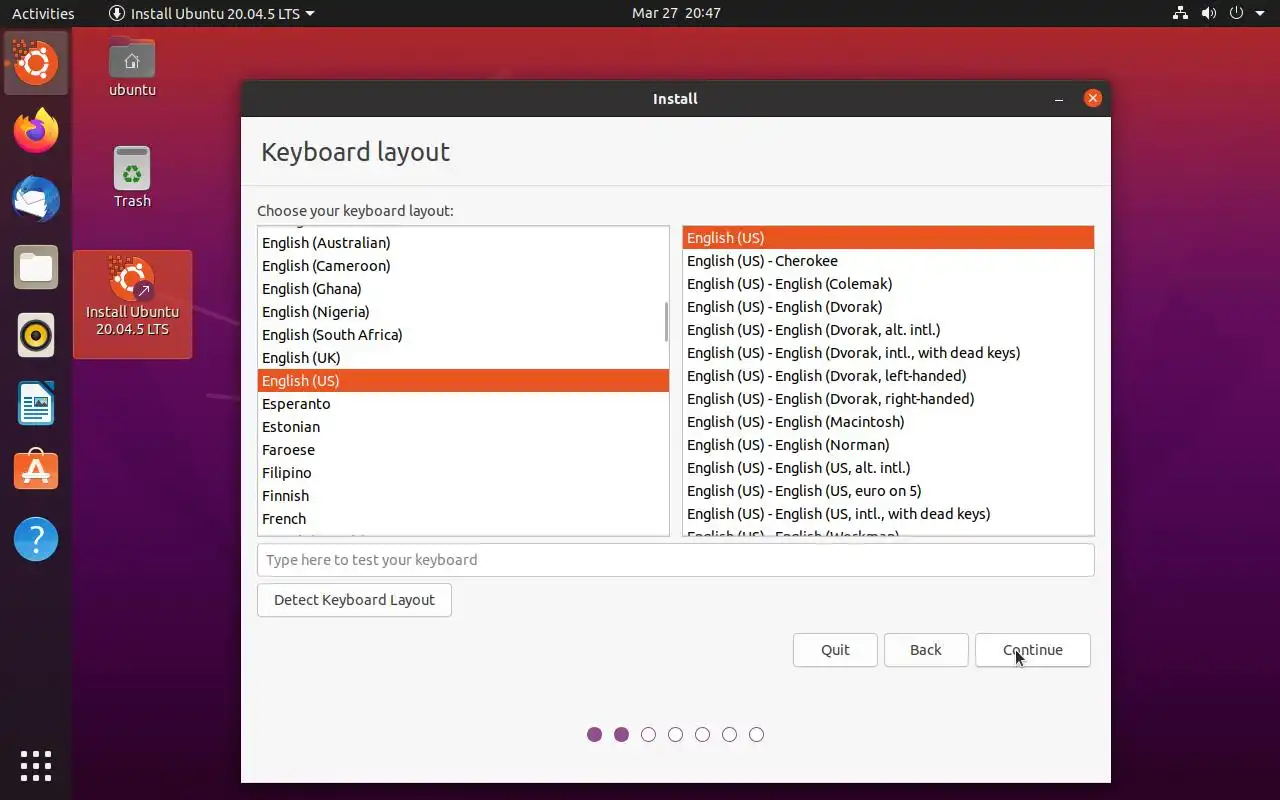Close the Install window
The image size is (1280, 800).
(1093, 98)
